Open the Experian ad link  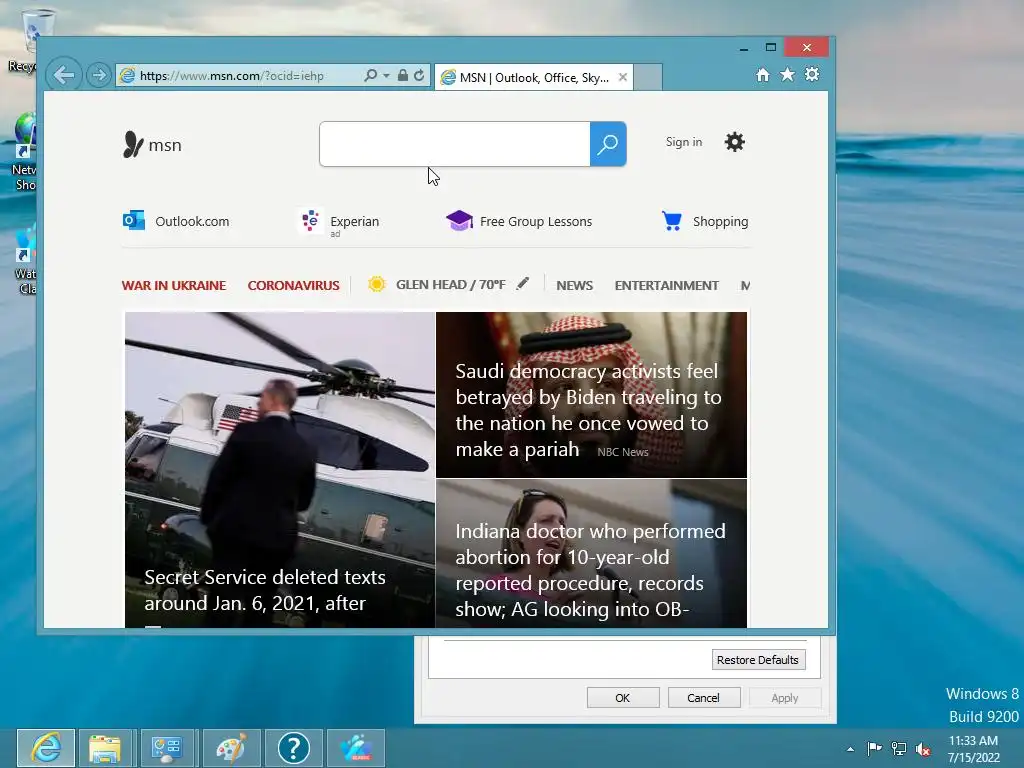click(x=340, y=222)
